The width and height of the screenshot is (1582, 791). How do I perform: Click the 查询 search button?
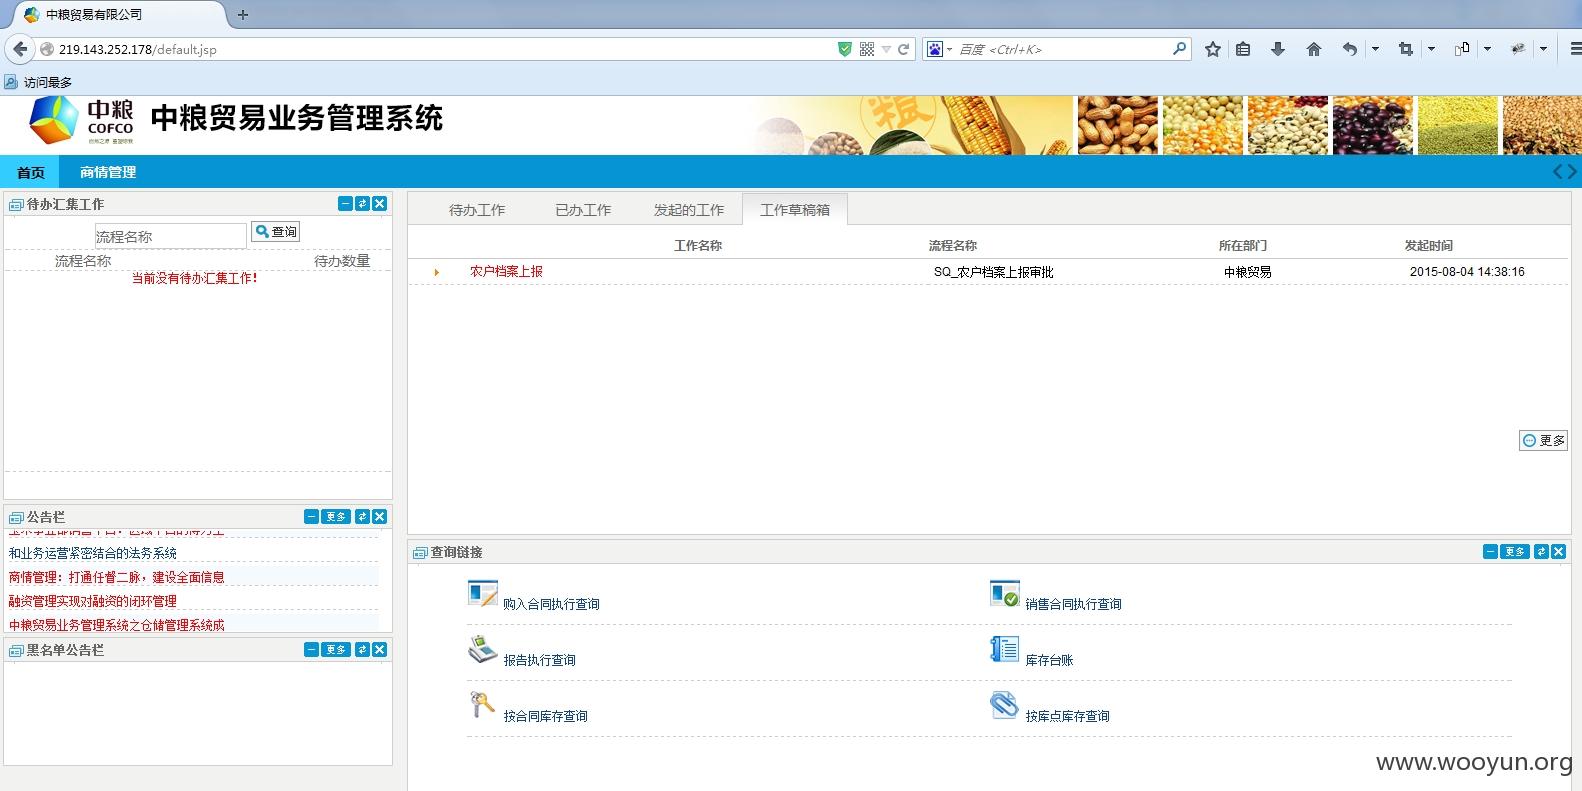click(x=275, y=232)
